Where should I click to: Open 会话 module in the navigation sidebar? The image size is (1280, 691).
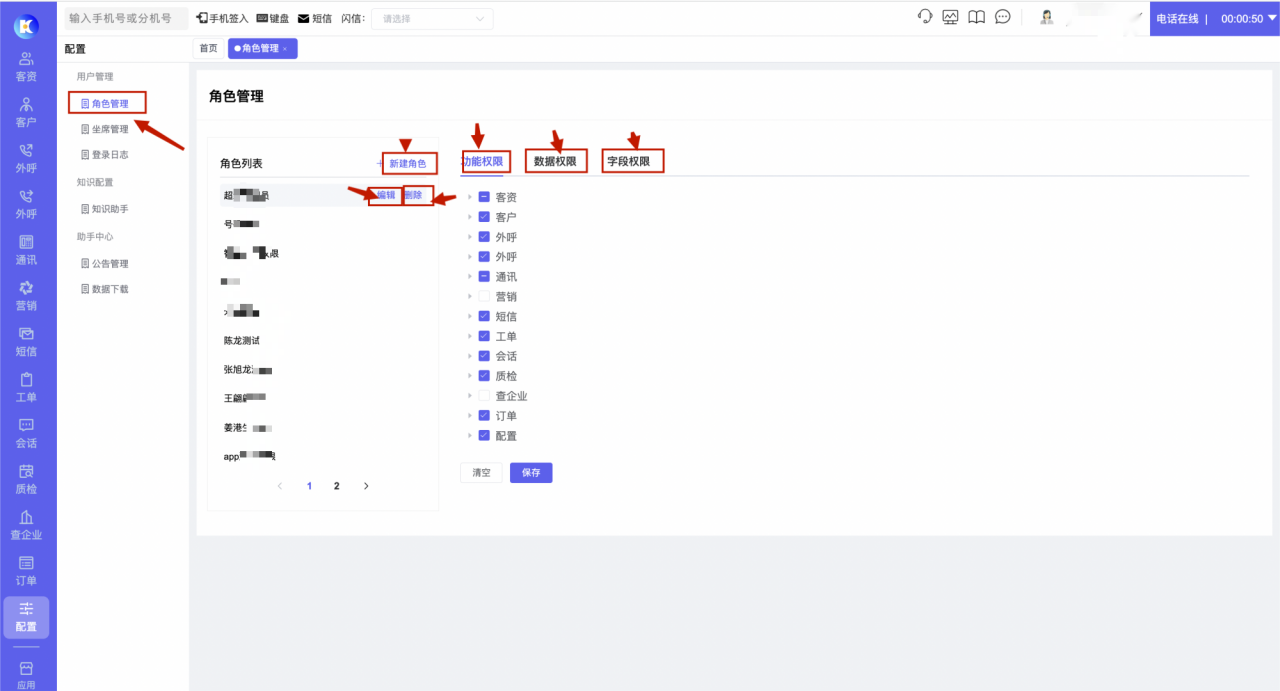[x=27, y=434]
